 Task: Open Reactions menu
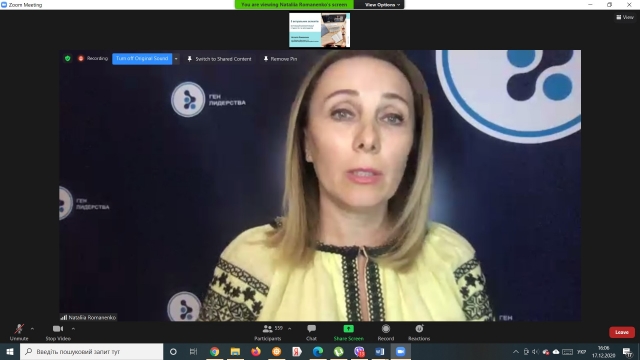(x=419, y=332)
